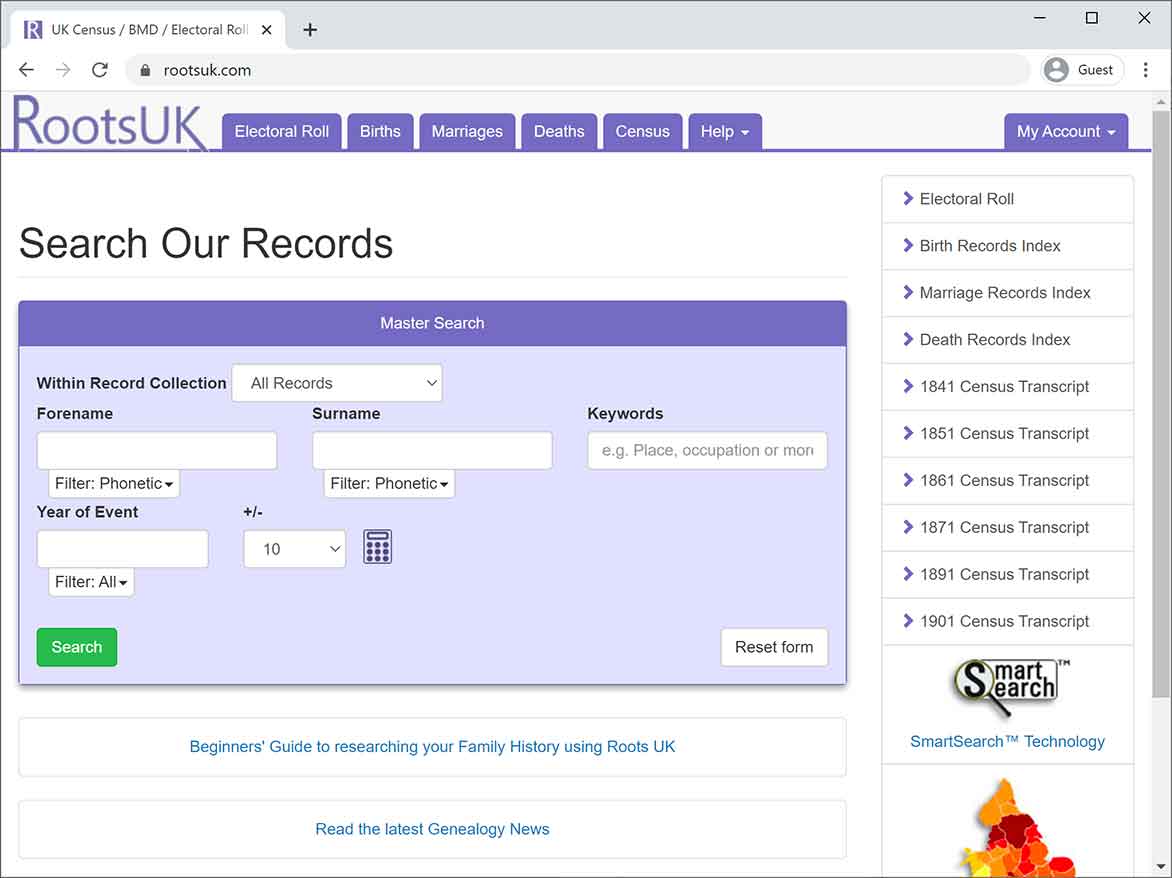Go back using the browser back arrow
The width and height of the screenshot is (1172, 878).
pos(26,69)
